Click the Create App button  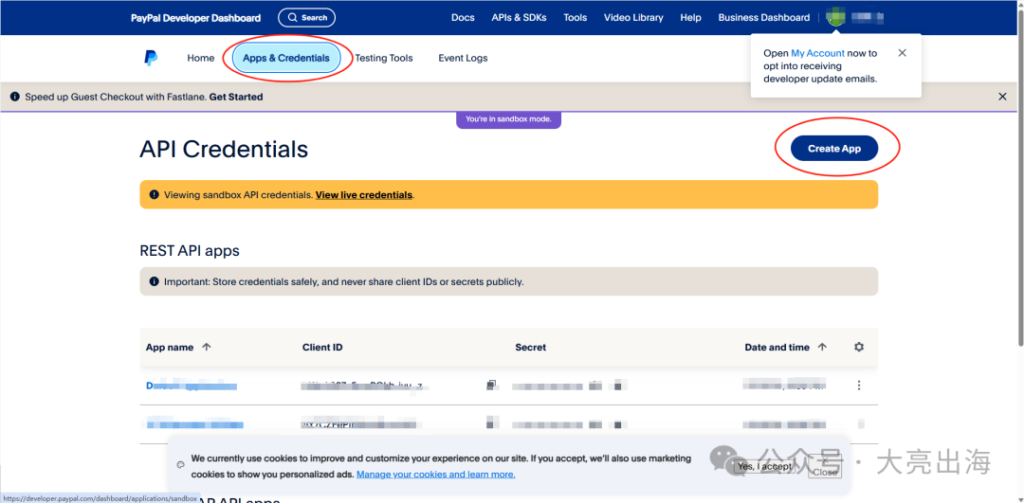tap(834, 148)
